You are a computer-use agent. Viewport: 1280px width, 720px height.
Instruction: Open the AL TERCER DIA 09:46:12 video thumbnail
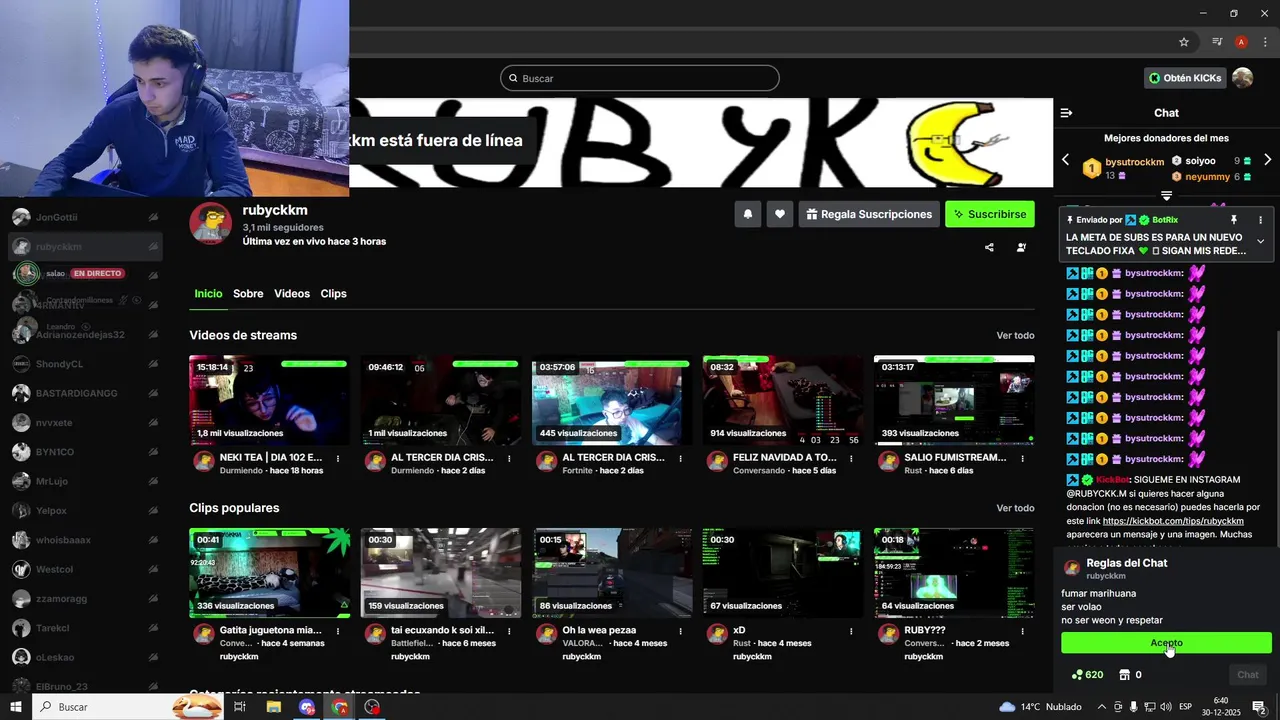pos(441,400)
